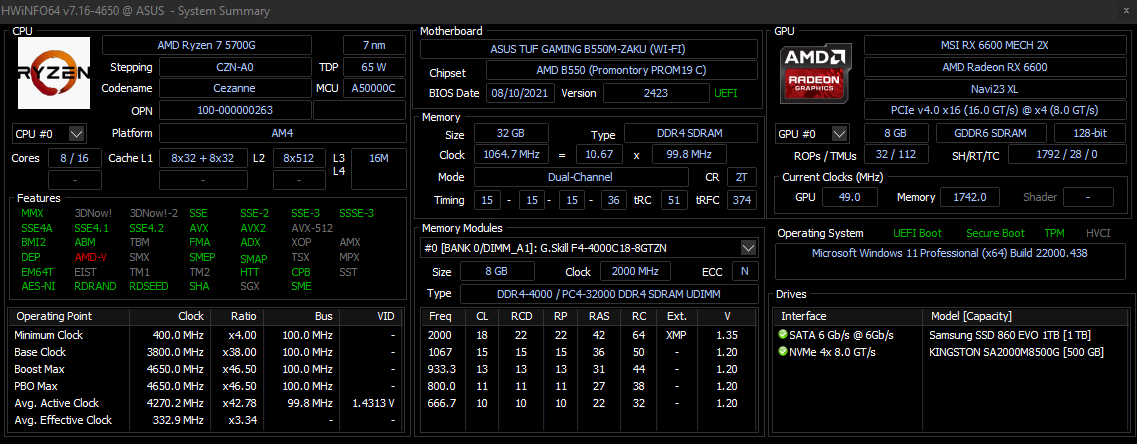This screenshot has height=444, width=1137.
Task: Click the AM4 platform field
Action: [283, 134]
